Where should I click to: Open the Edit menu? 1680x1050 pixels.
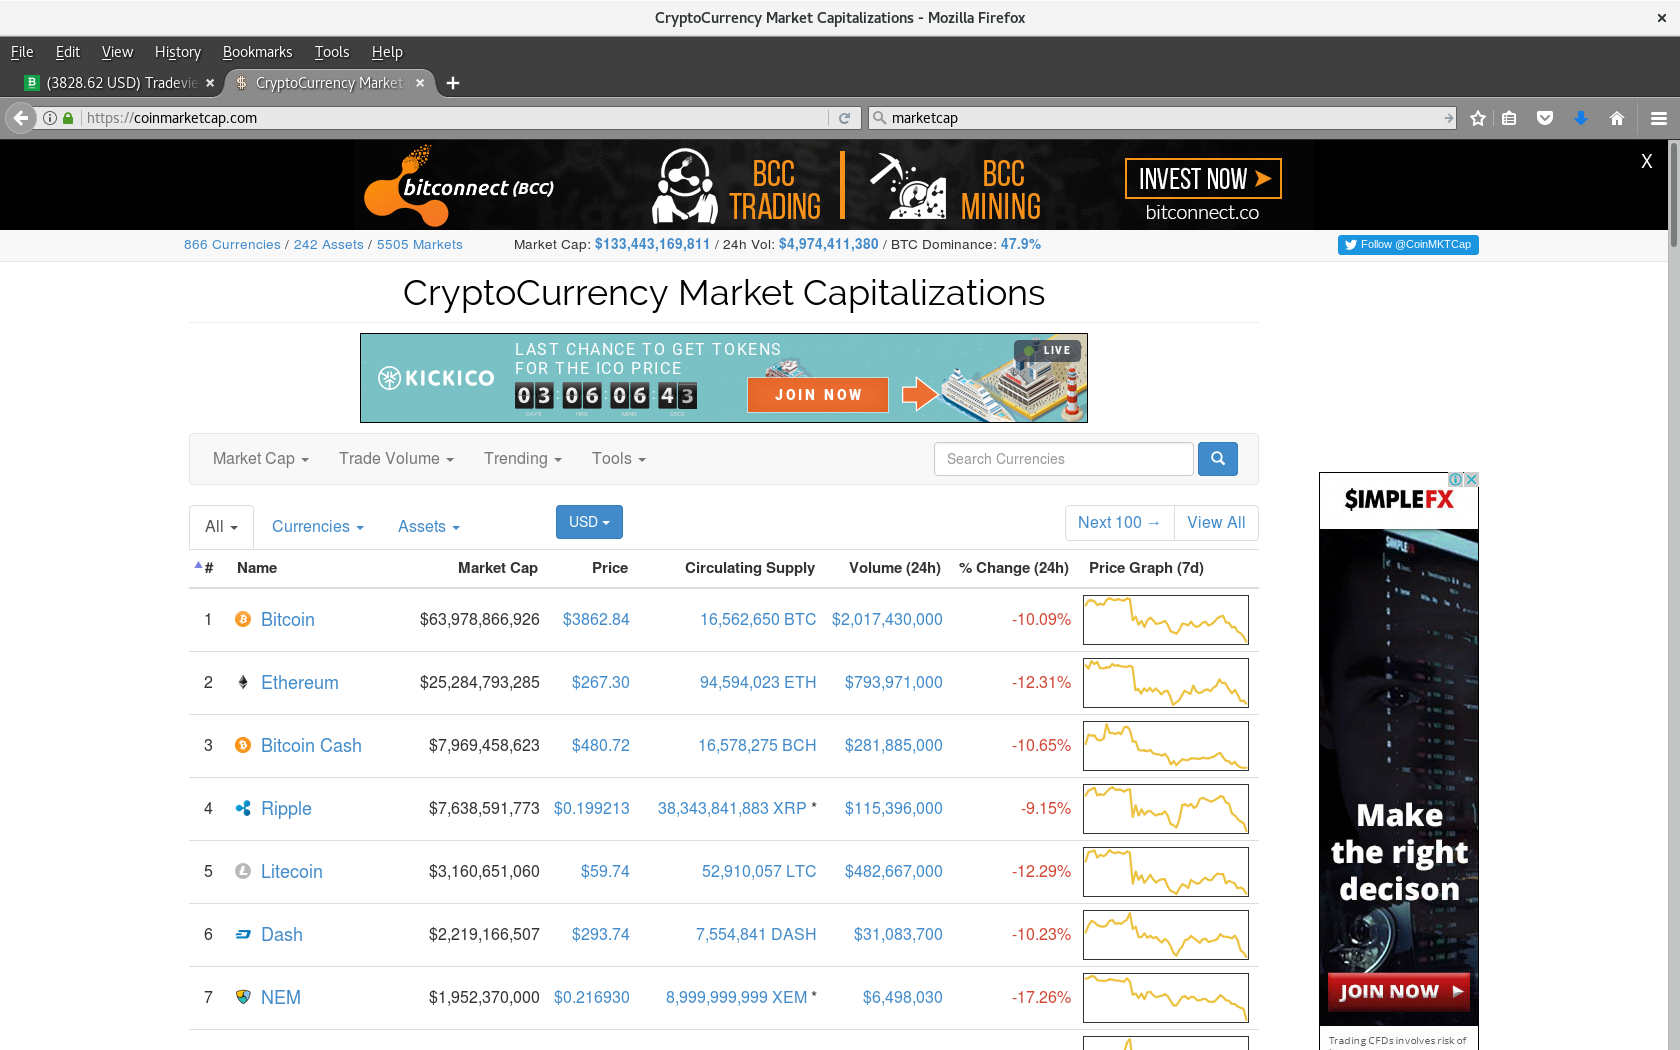67,52
